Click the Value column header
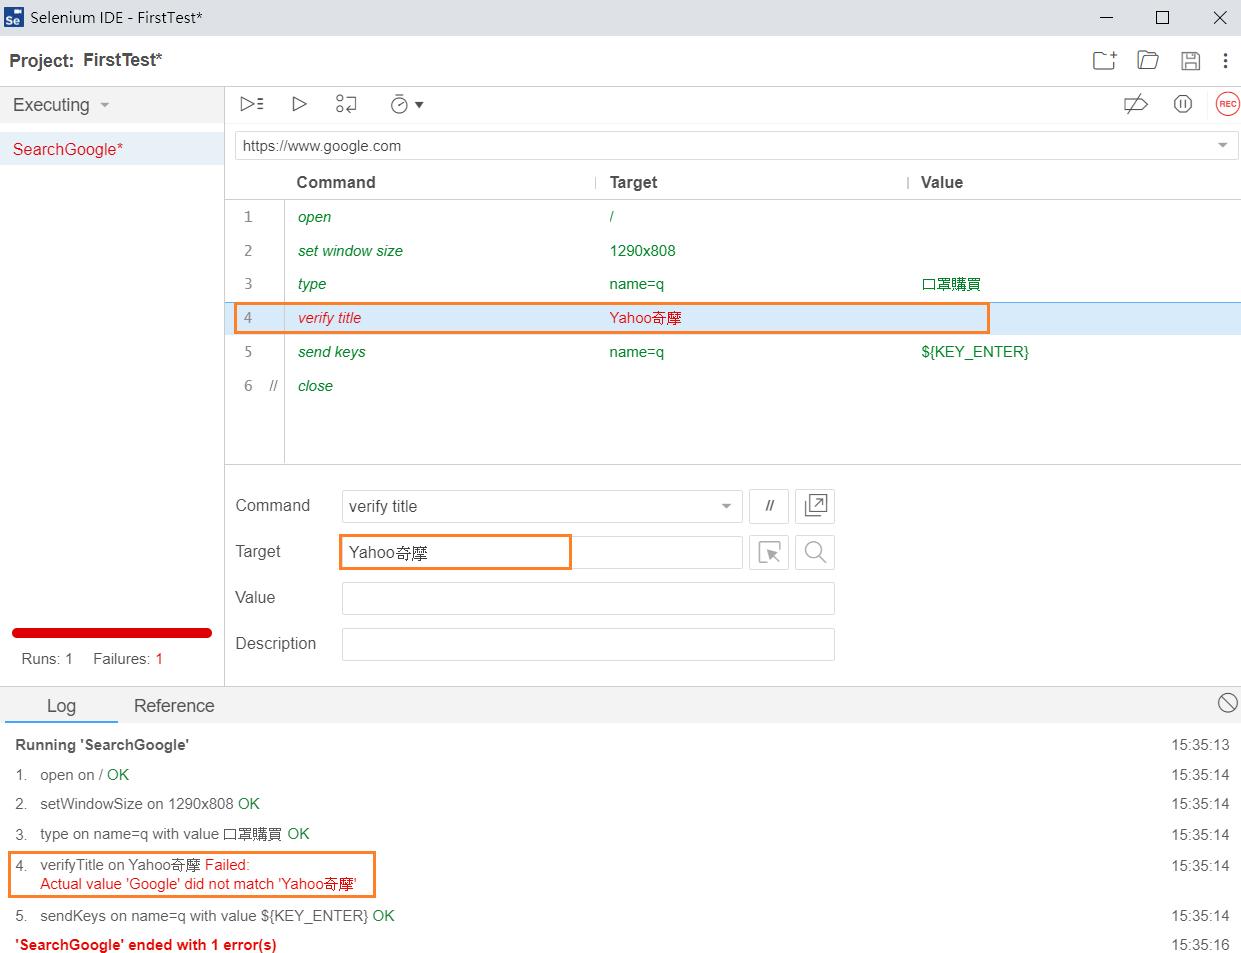Viewport: 1241px width, 953px height. point(942,182)
